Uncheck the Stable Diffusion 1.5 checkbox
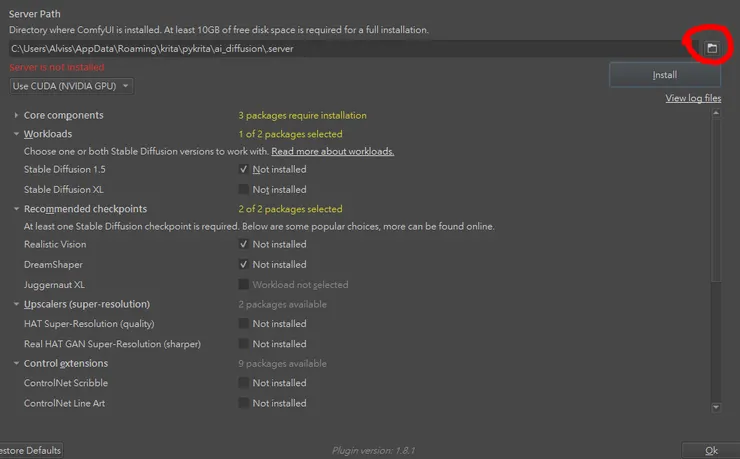This screenshot has height=459, width=740. point(244,170)
